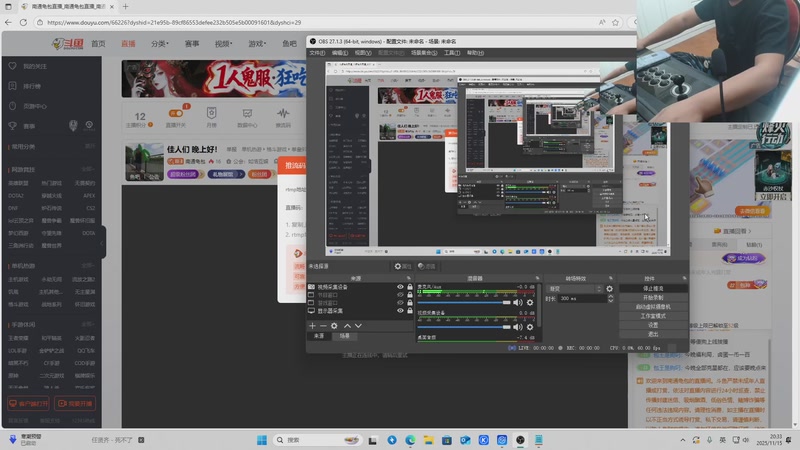
Task: Adjust the microphone/Aux volume slider
Action: pos(464,303)
